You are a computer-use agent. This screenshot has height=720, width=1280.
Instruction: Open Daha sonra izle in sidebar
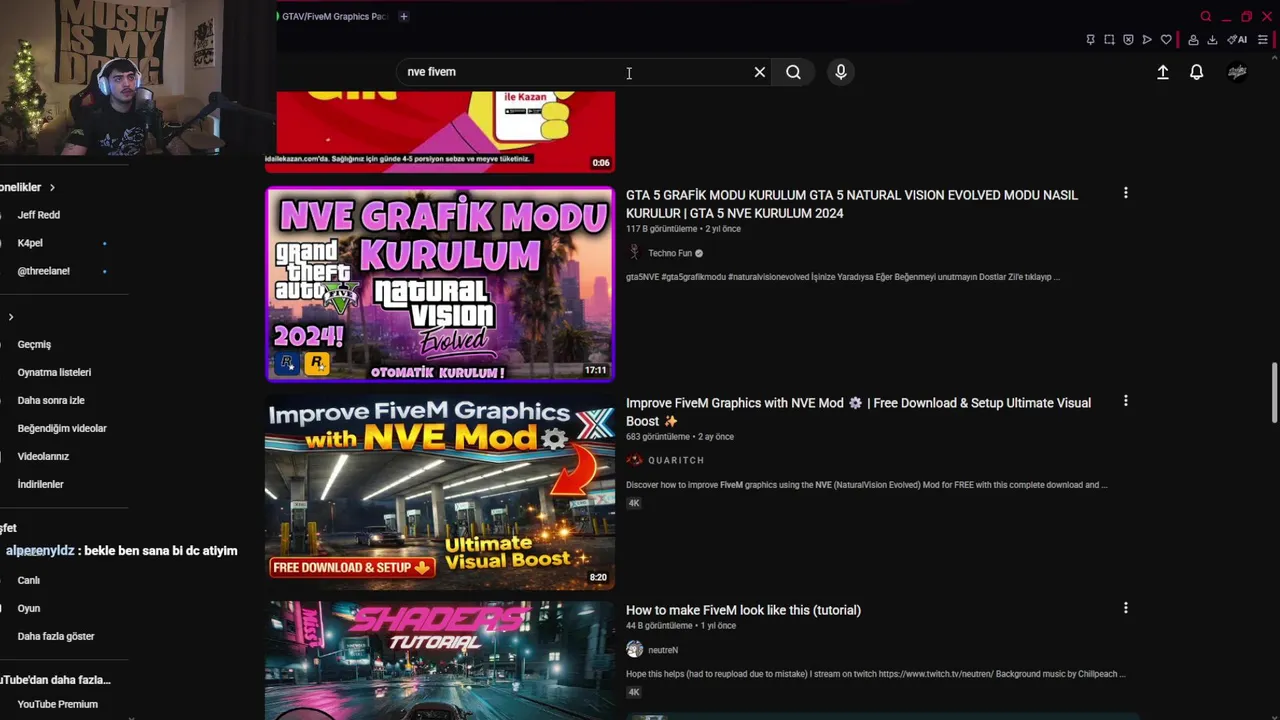(51, 400)
